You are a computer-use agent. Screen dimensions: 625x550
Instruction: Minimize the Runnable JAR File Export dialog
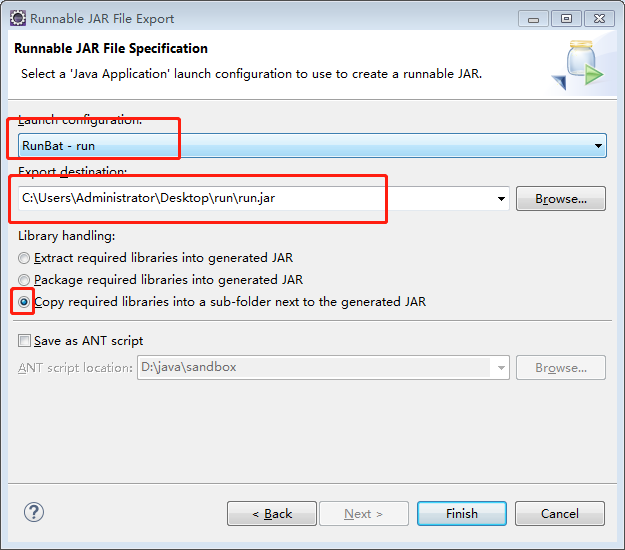[533, 19]
